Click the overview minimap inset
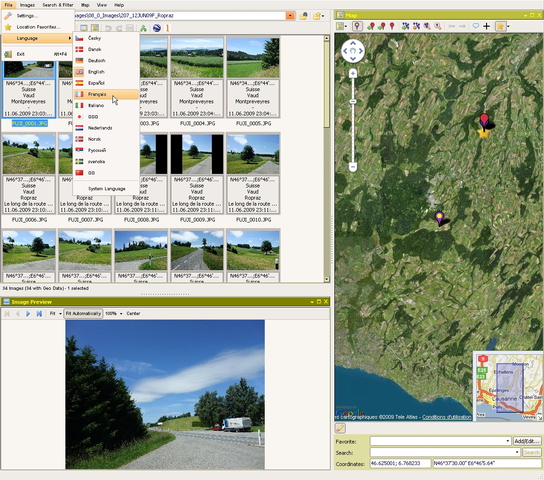544x480 pixels. coord(509,386)
